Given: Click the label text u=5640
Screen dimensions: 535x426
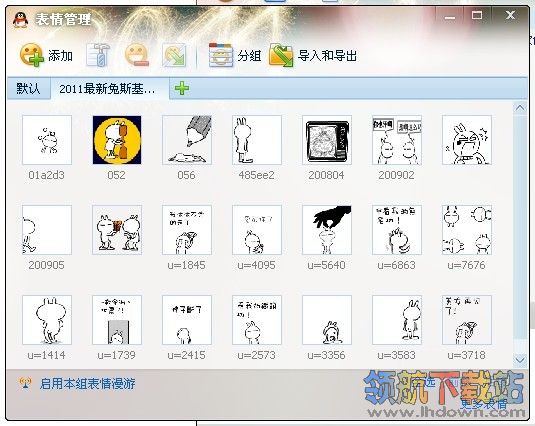Looking at the screenshot, I should click(327, 265).
